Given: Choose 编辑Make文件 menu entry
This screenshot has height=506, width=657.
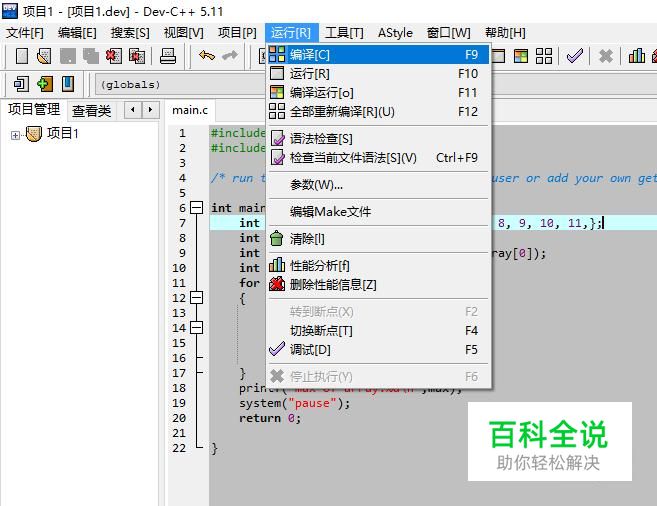Looking at the screenshot, I should [378, 212].
